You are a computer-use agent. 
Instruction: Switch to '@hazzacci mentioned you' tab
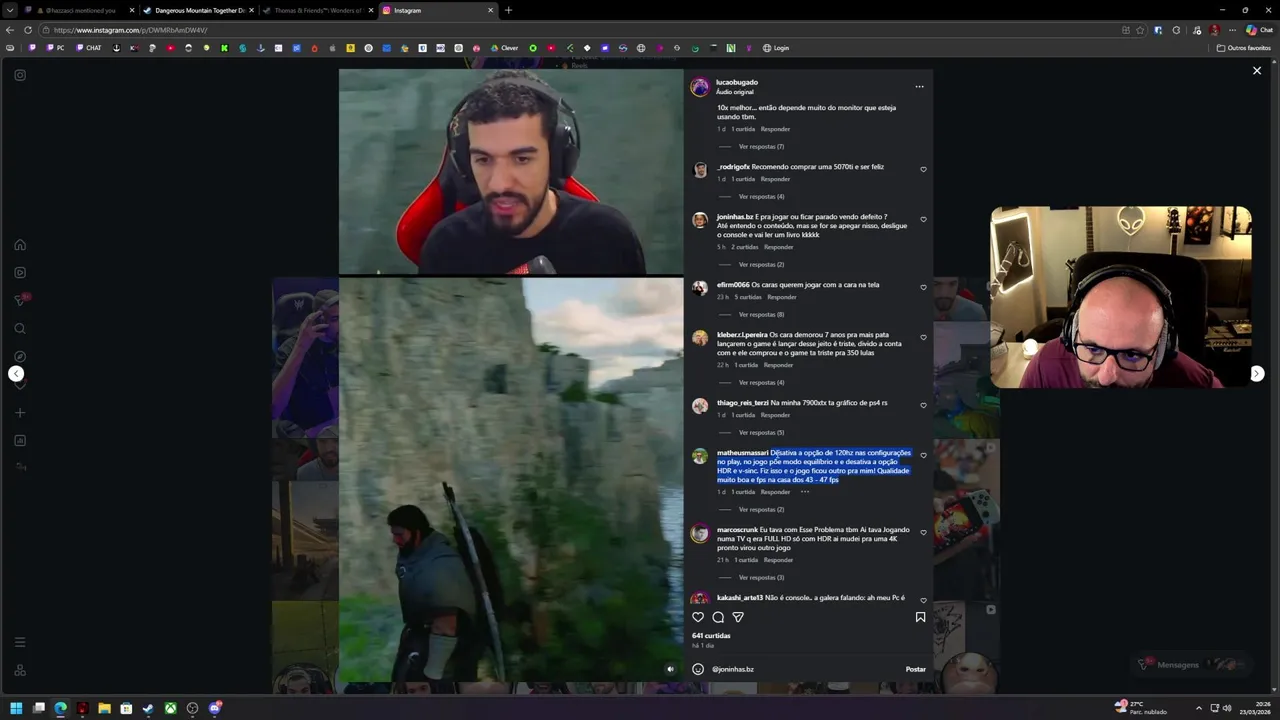79,10
